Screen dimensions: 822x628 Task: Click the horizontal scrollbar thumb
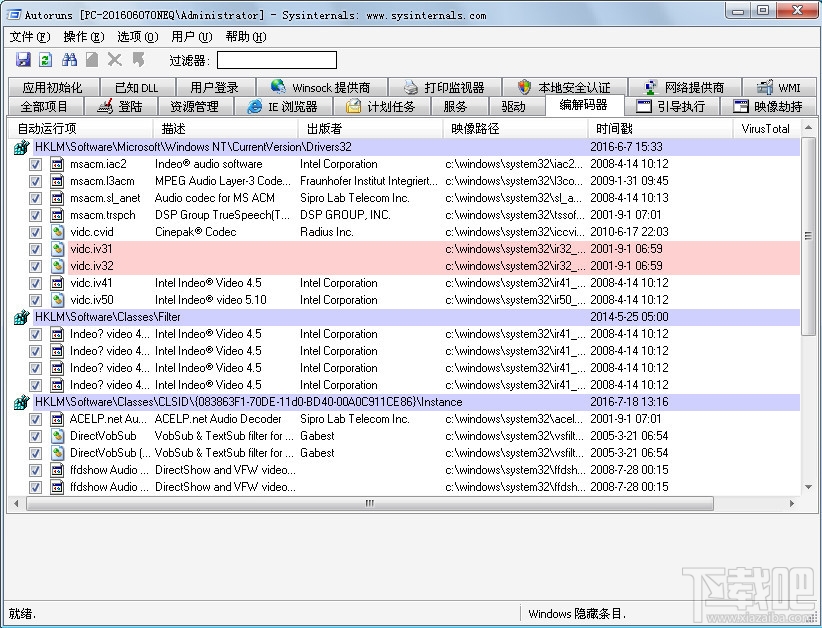[370, 503]
